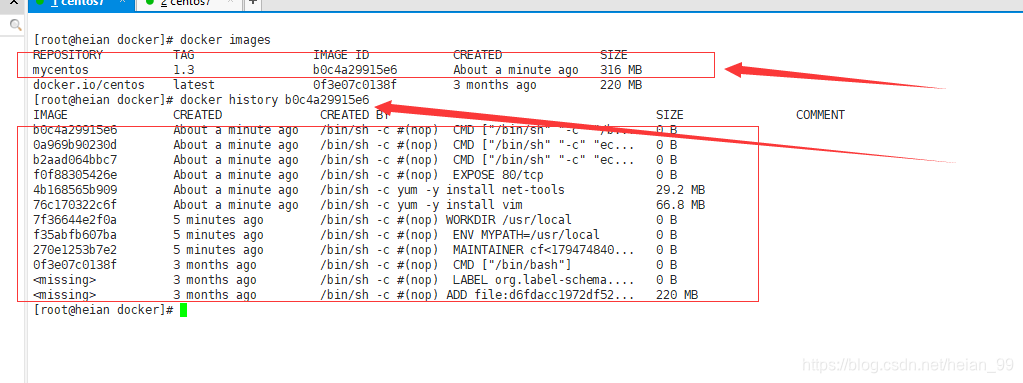Select history layer b2aad064bbc7
Viewport: 1023px width, 383px height.
(75, 160)
